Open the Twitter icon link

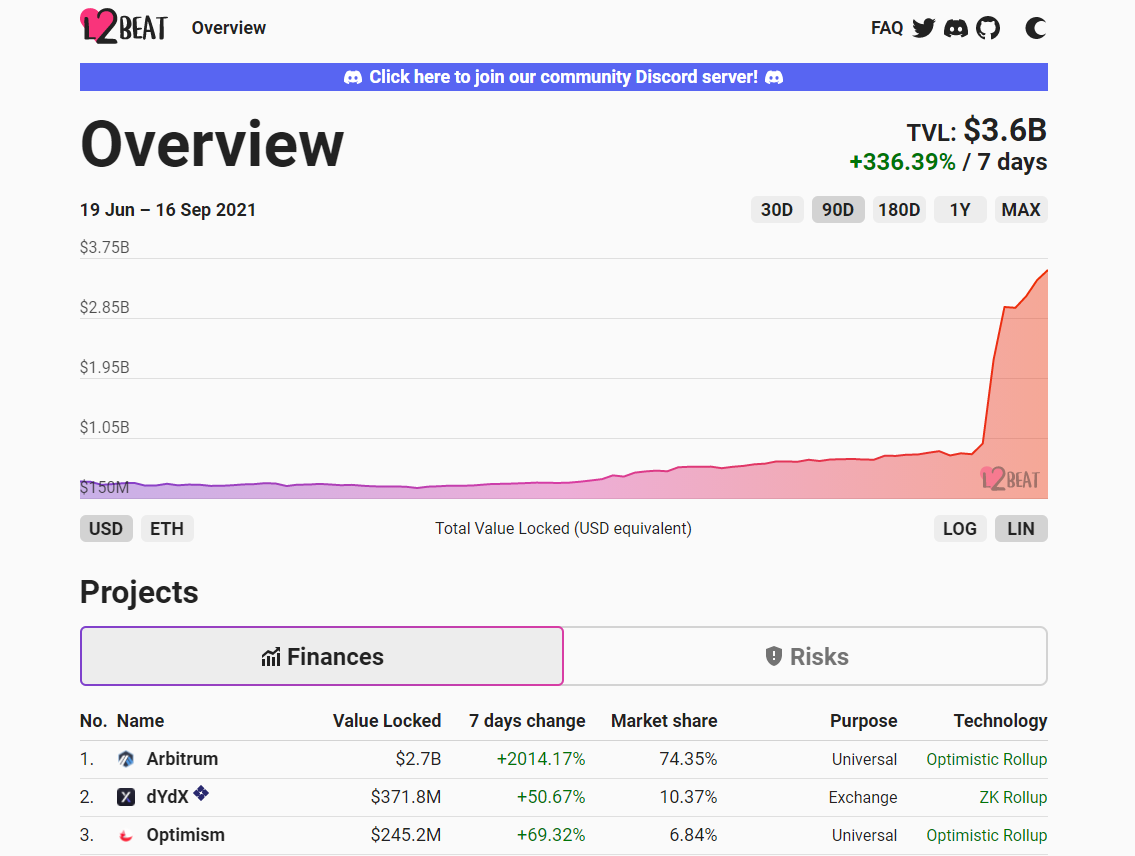pyautogui.click(x=924, y=28)
